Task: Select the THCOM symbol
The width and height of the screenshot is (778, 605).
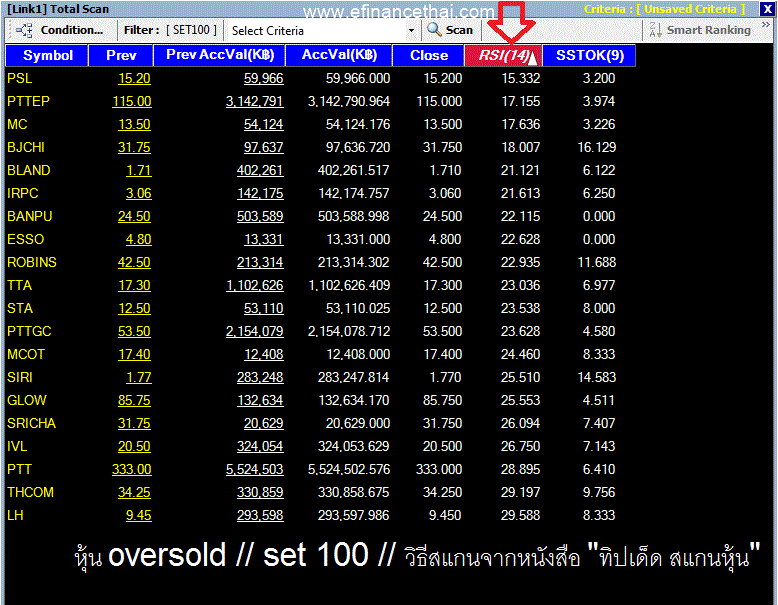Action: (30, 492)
